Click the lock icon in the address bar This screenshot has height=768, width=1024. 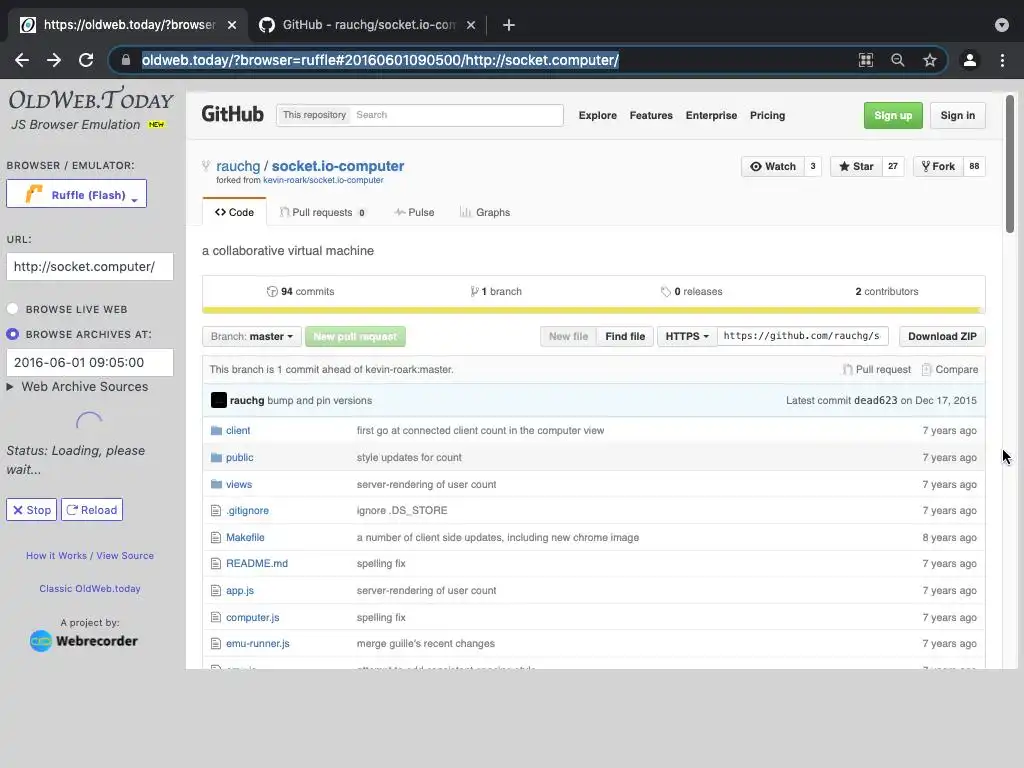126,60
